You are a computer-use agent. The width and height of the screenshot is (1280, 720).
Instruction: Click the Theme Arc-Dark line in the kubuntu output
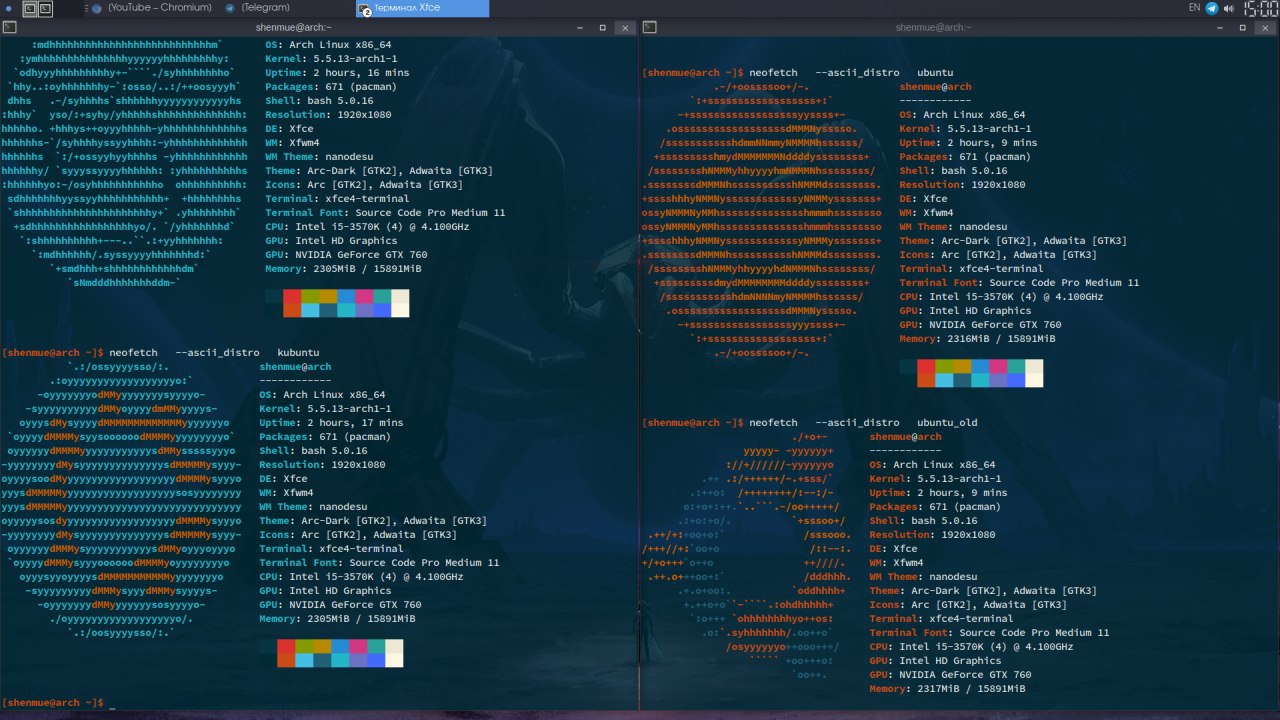click(x=373, y=521)
